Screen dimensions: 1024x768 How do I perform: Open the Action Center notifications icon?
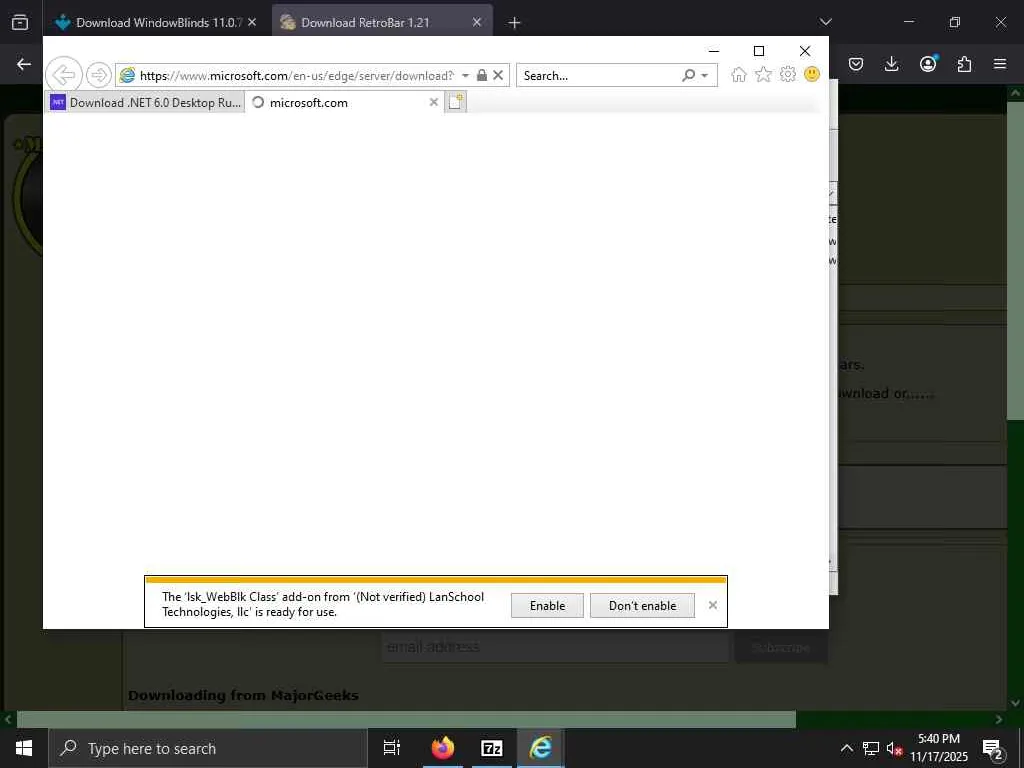pyautogui.click(x=993, y=748)
